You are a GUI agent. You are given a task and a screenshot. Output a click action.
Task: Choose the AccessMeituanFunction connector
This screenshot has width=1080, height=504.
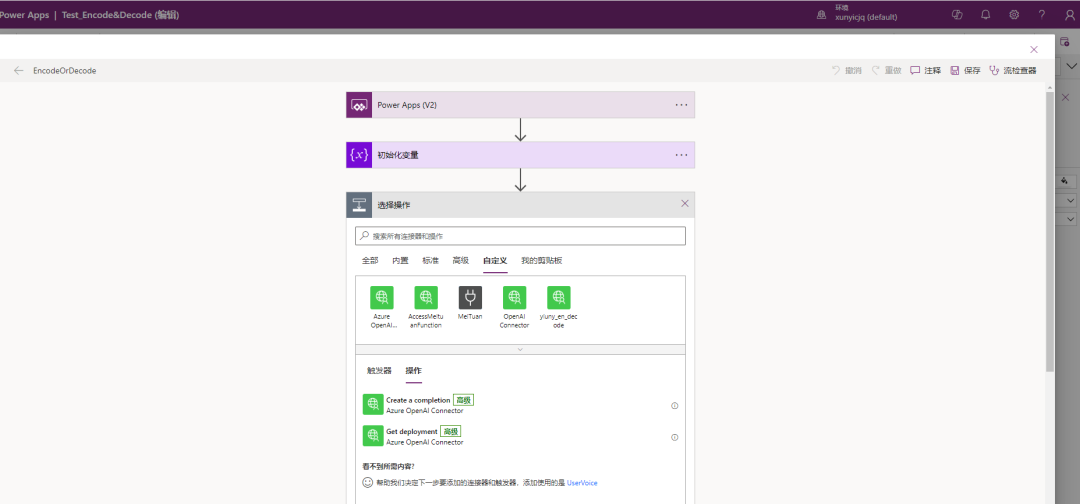(x=426, y=297)
